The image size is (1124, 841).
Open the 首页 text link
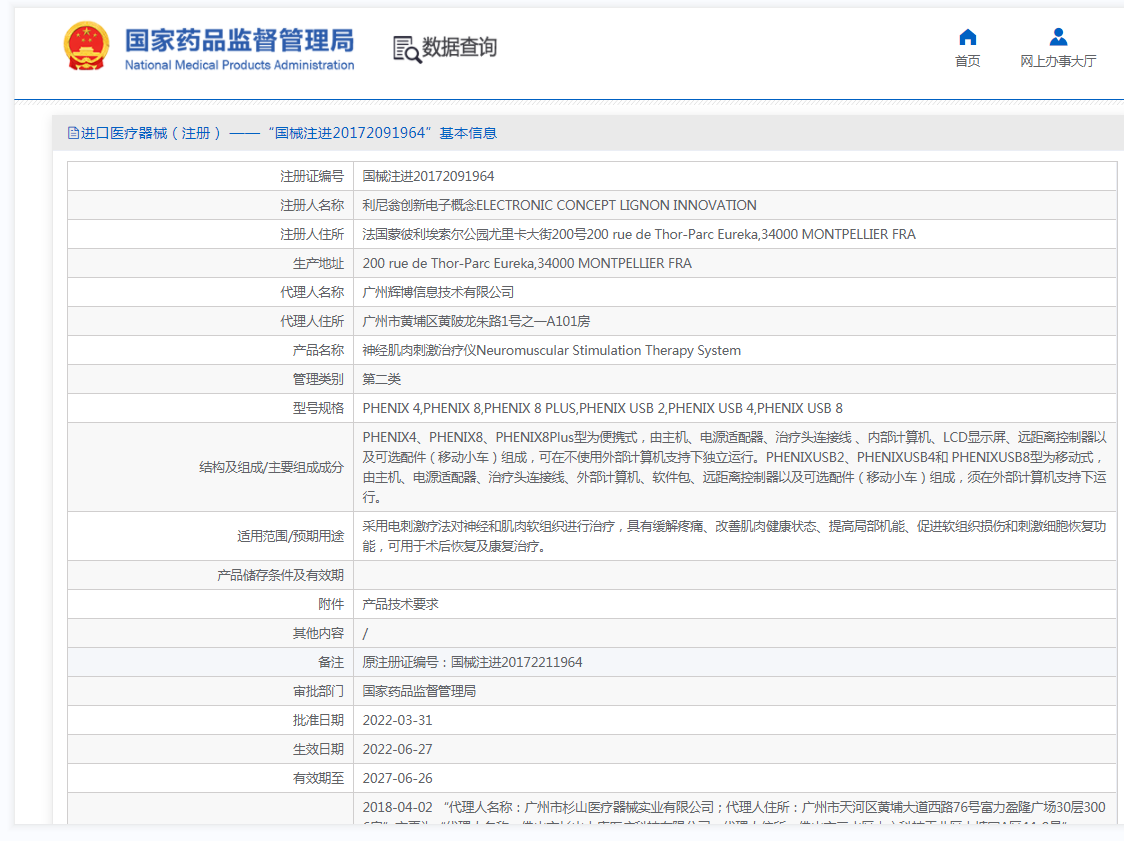point(967,61)
